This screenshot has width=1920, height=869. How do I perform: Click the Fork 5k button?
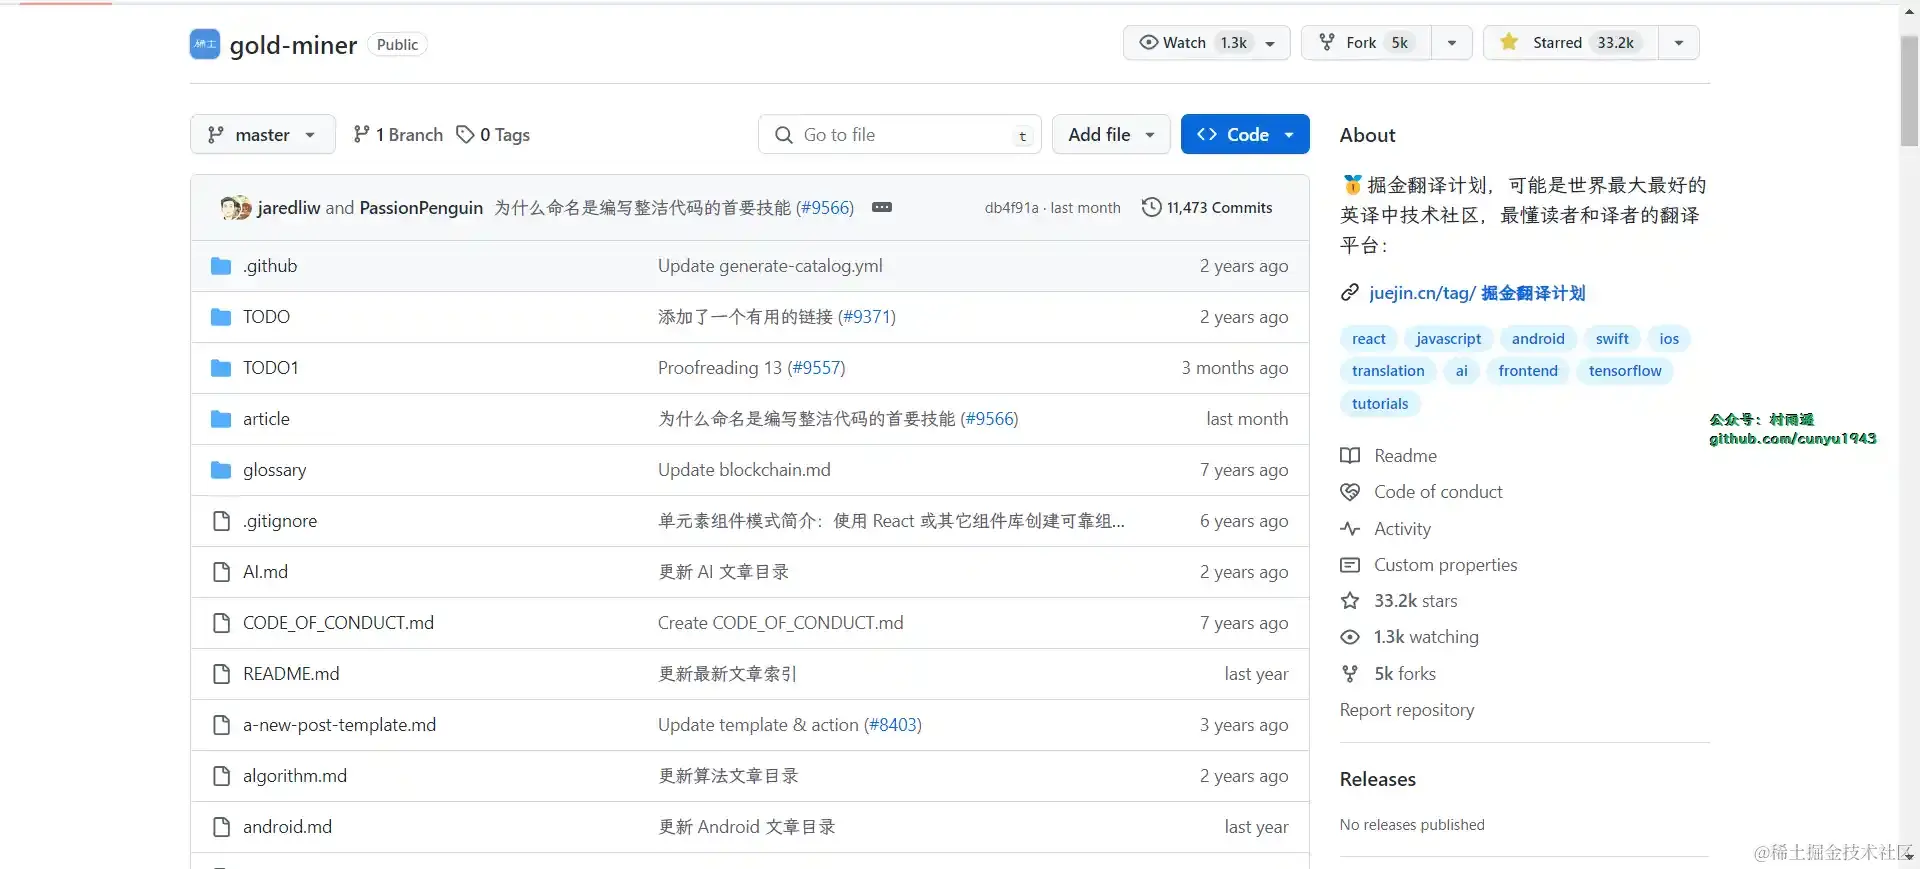point(1367,42)
